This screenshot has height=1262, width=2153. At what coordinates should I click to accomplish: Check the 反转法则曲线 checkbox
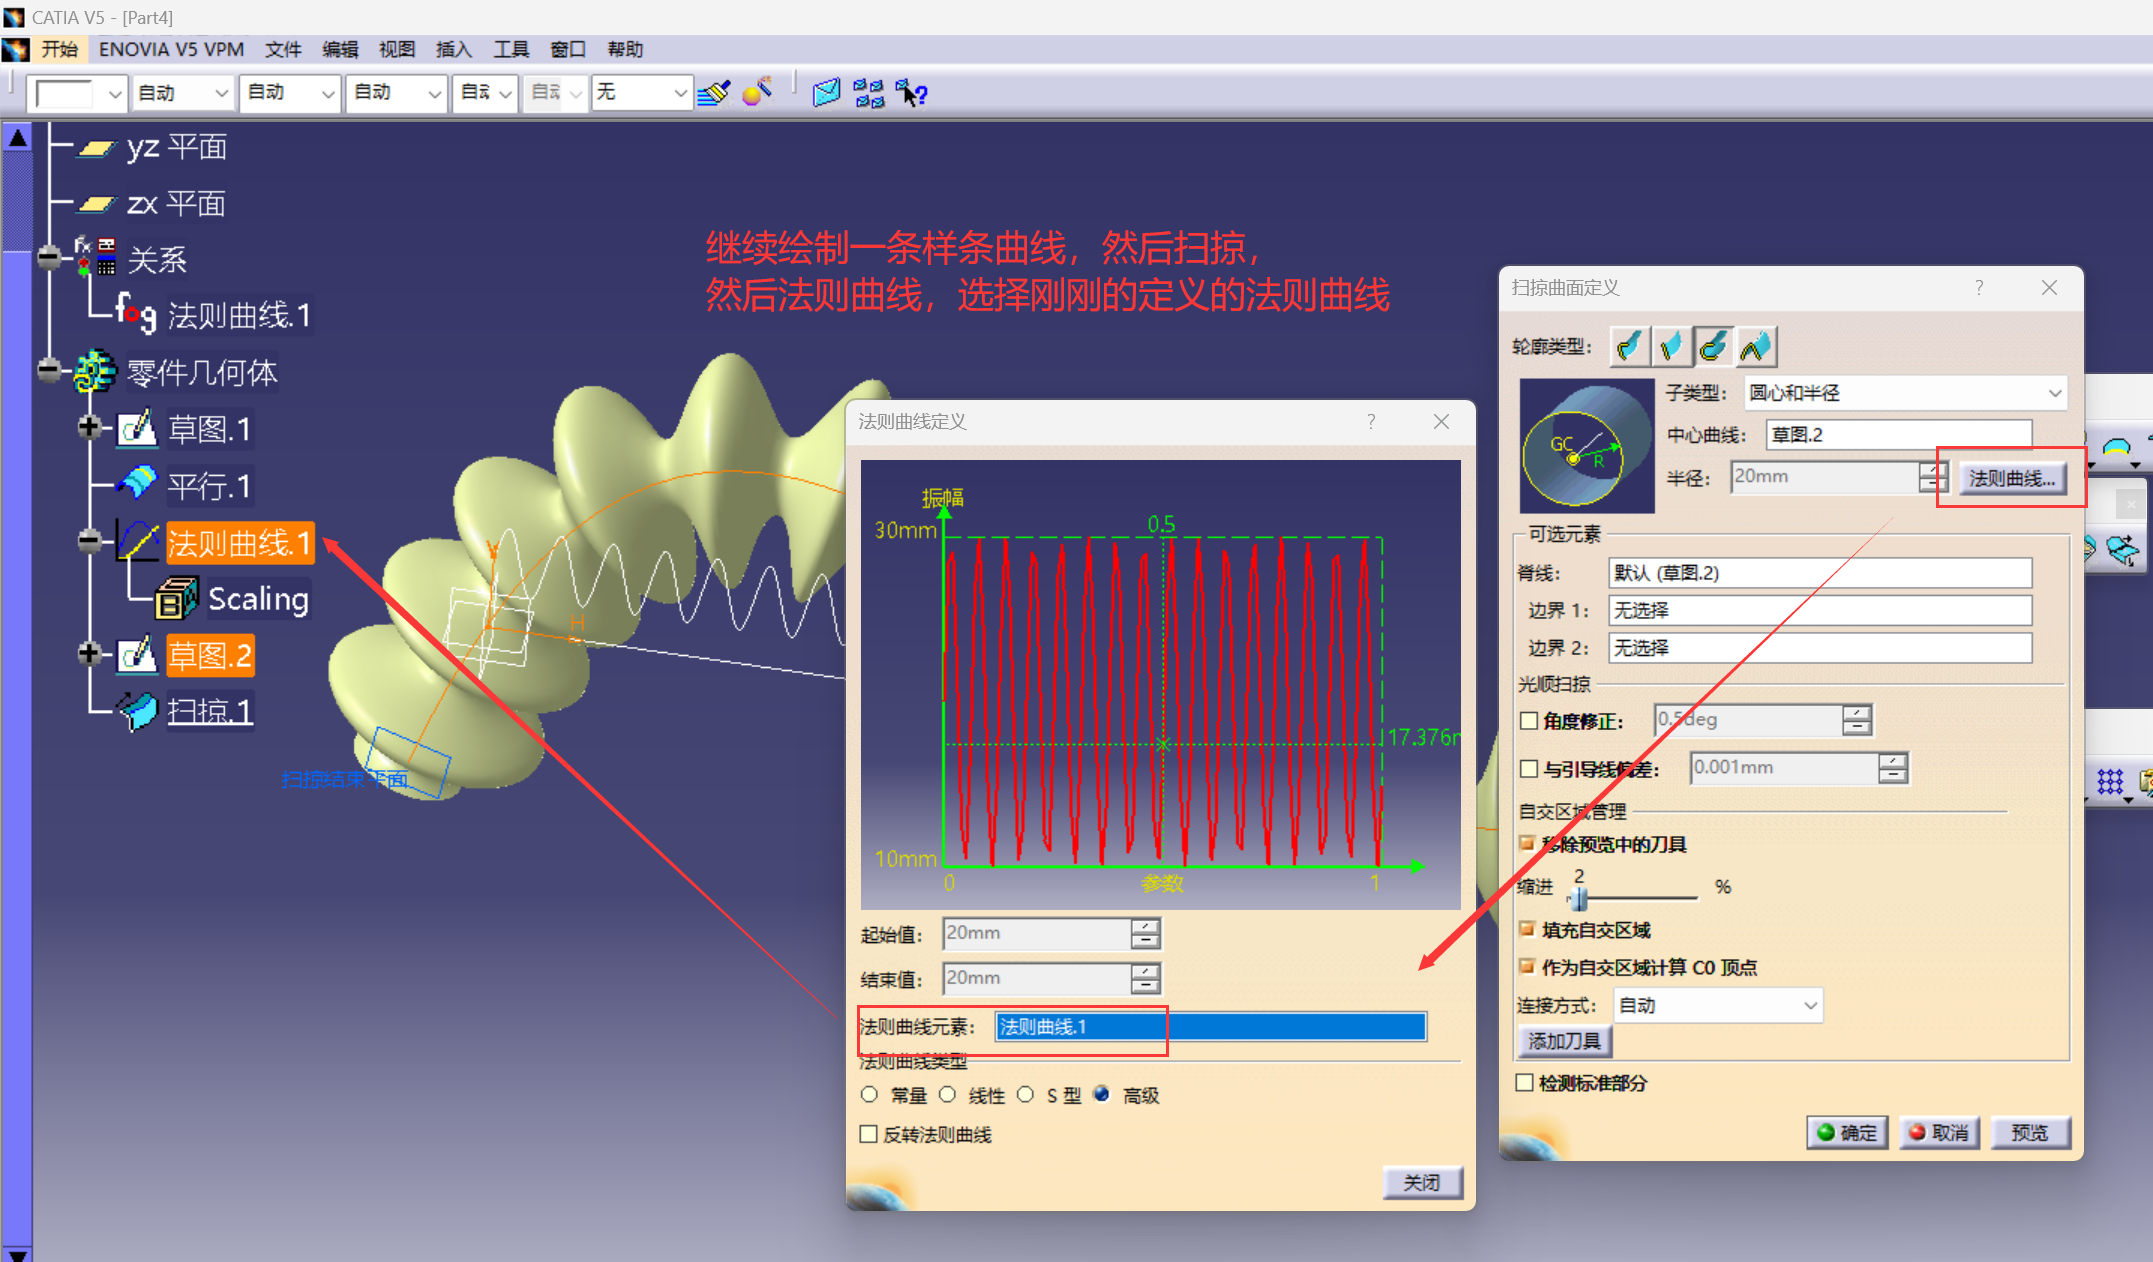869,1134
